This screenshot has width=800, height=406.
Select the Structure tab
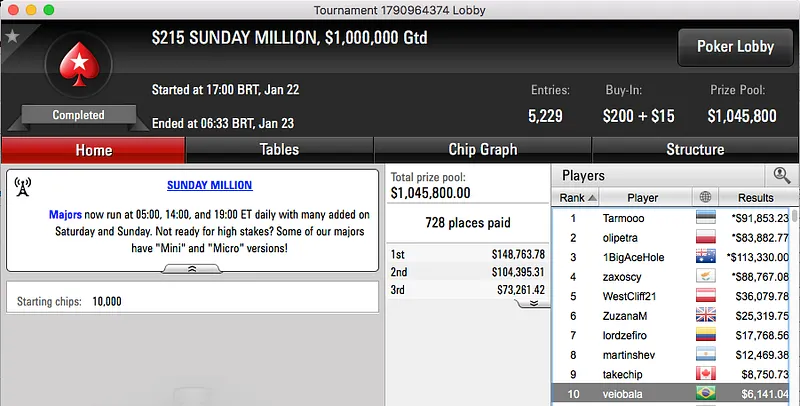(695, 150)
